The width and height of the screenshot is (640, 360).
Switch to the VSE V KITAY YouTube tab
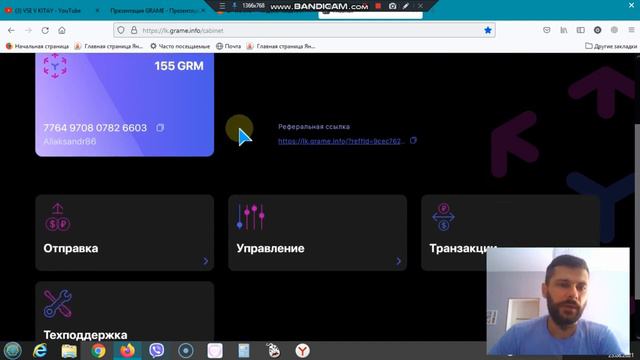coord(48,11)
